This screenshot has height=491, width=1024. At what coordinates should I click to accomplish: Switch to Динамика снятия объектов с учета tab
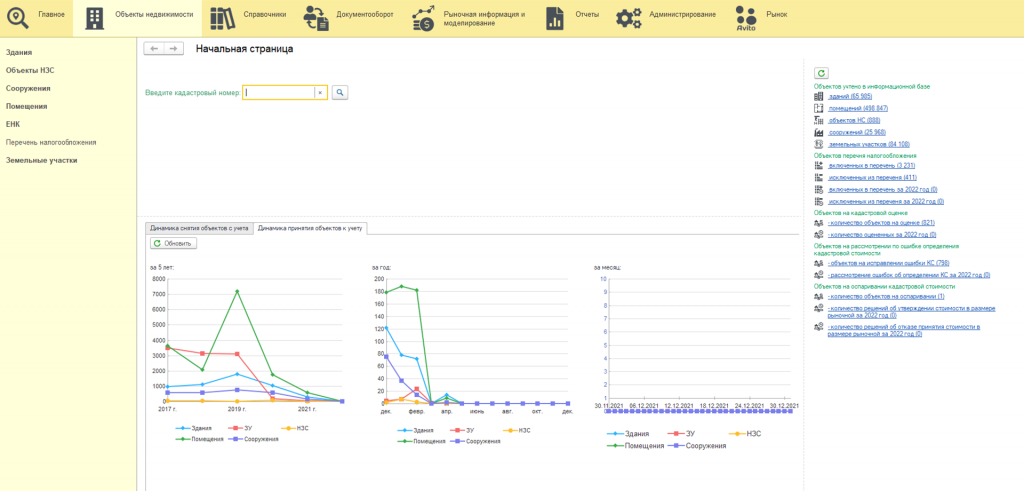coord(199,229)
